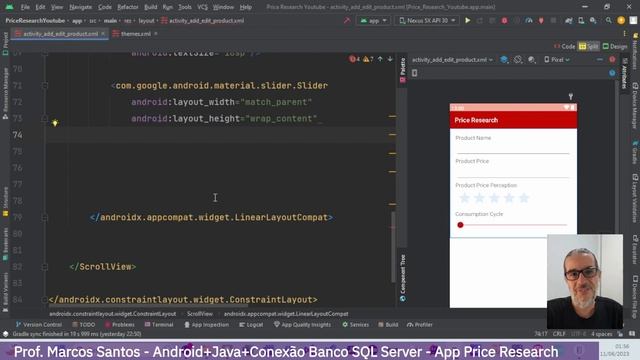Open App Quality Insights tool window
Viewport: 640px width, 360px height.
click(x=302, y=325)
